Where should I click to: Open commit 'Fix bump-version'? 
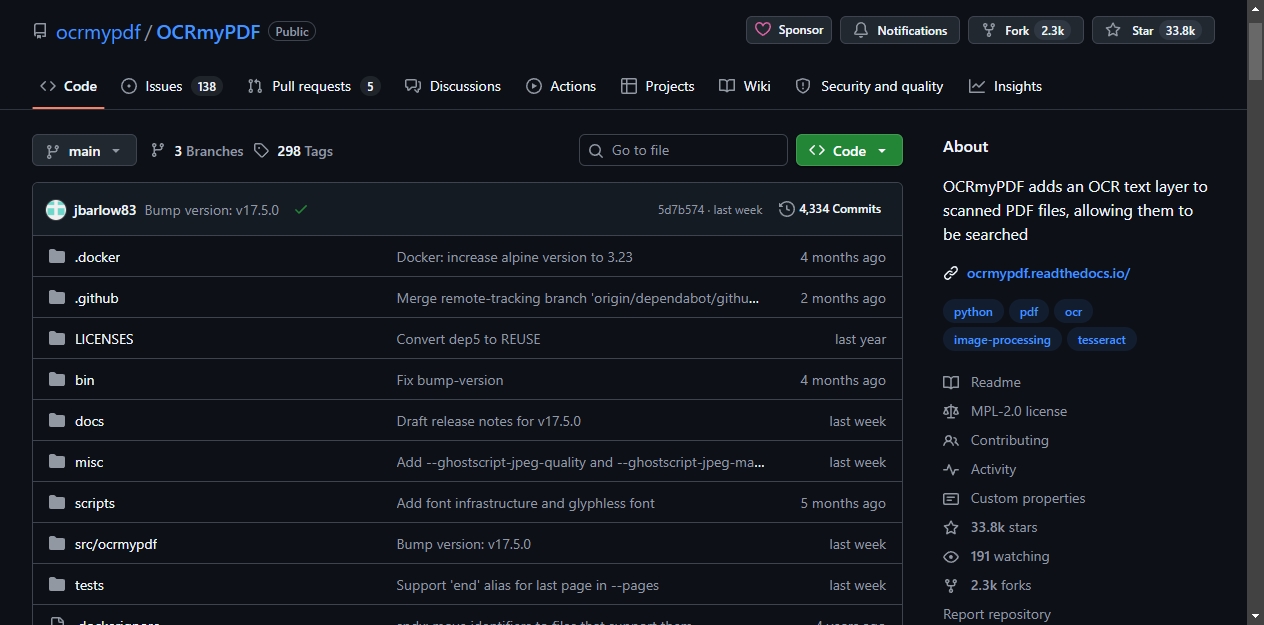450,380
